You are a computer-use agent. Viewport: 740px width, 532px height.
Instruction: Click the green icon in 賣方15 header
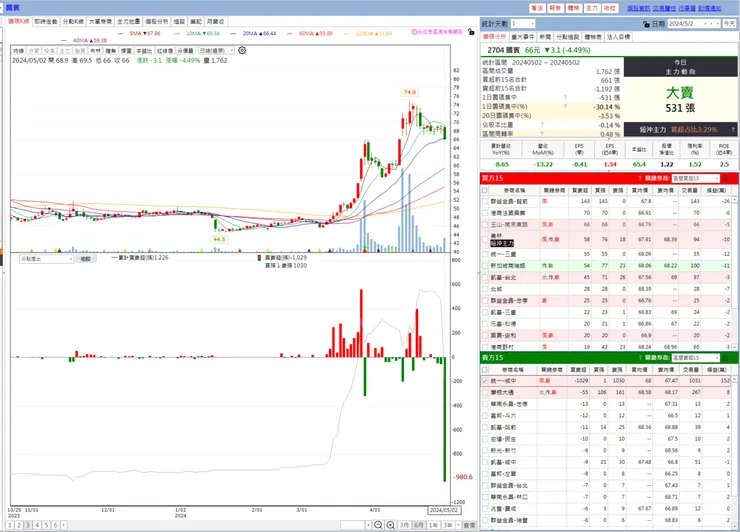(x=725, y=358)
